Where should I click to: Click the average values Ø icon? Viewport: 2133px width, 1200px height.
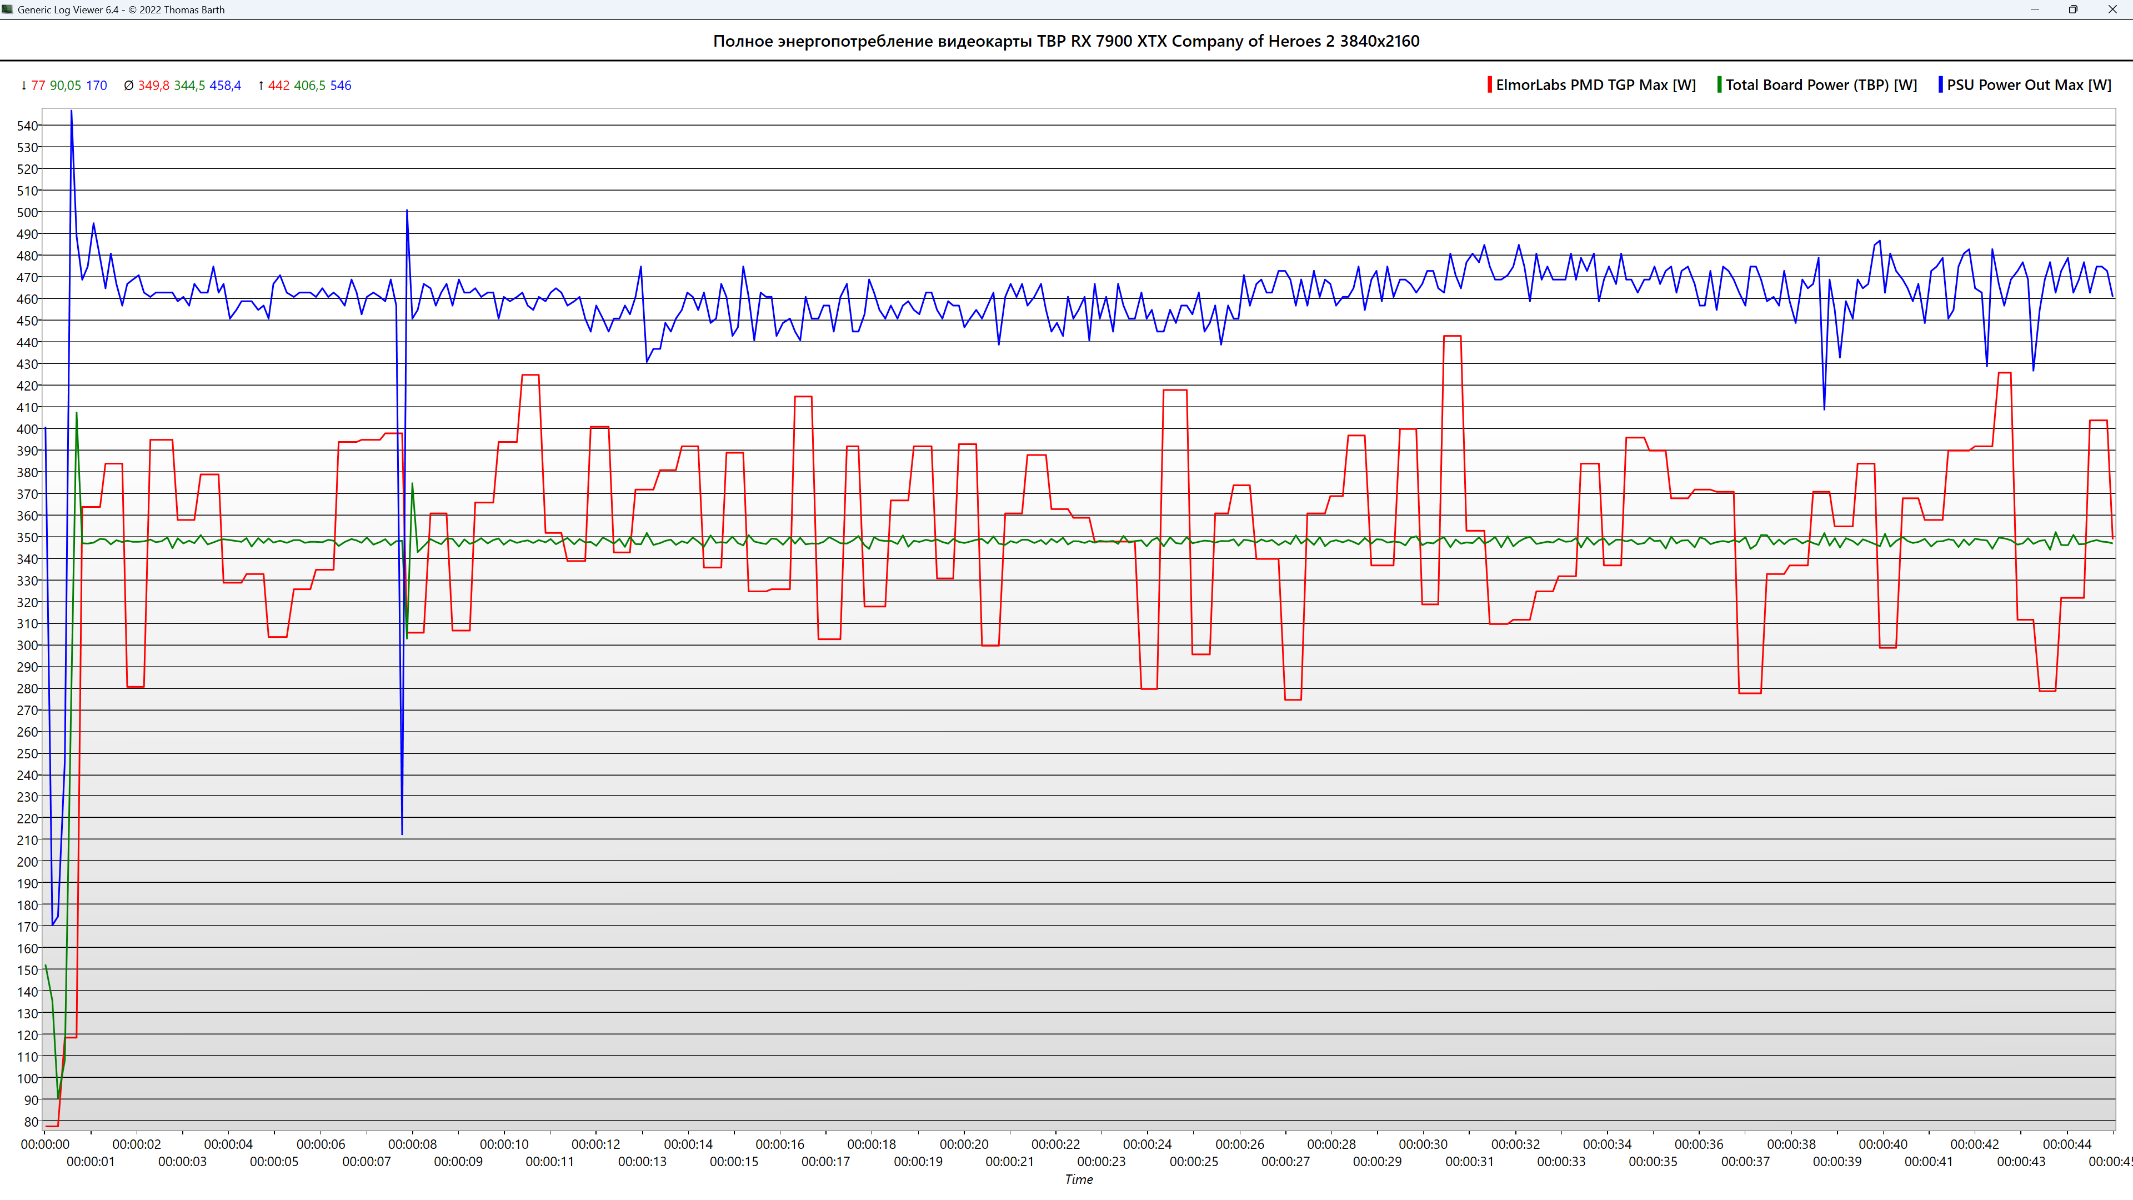point(128,86)
